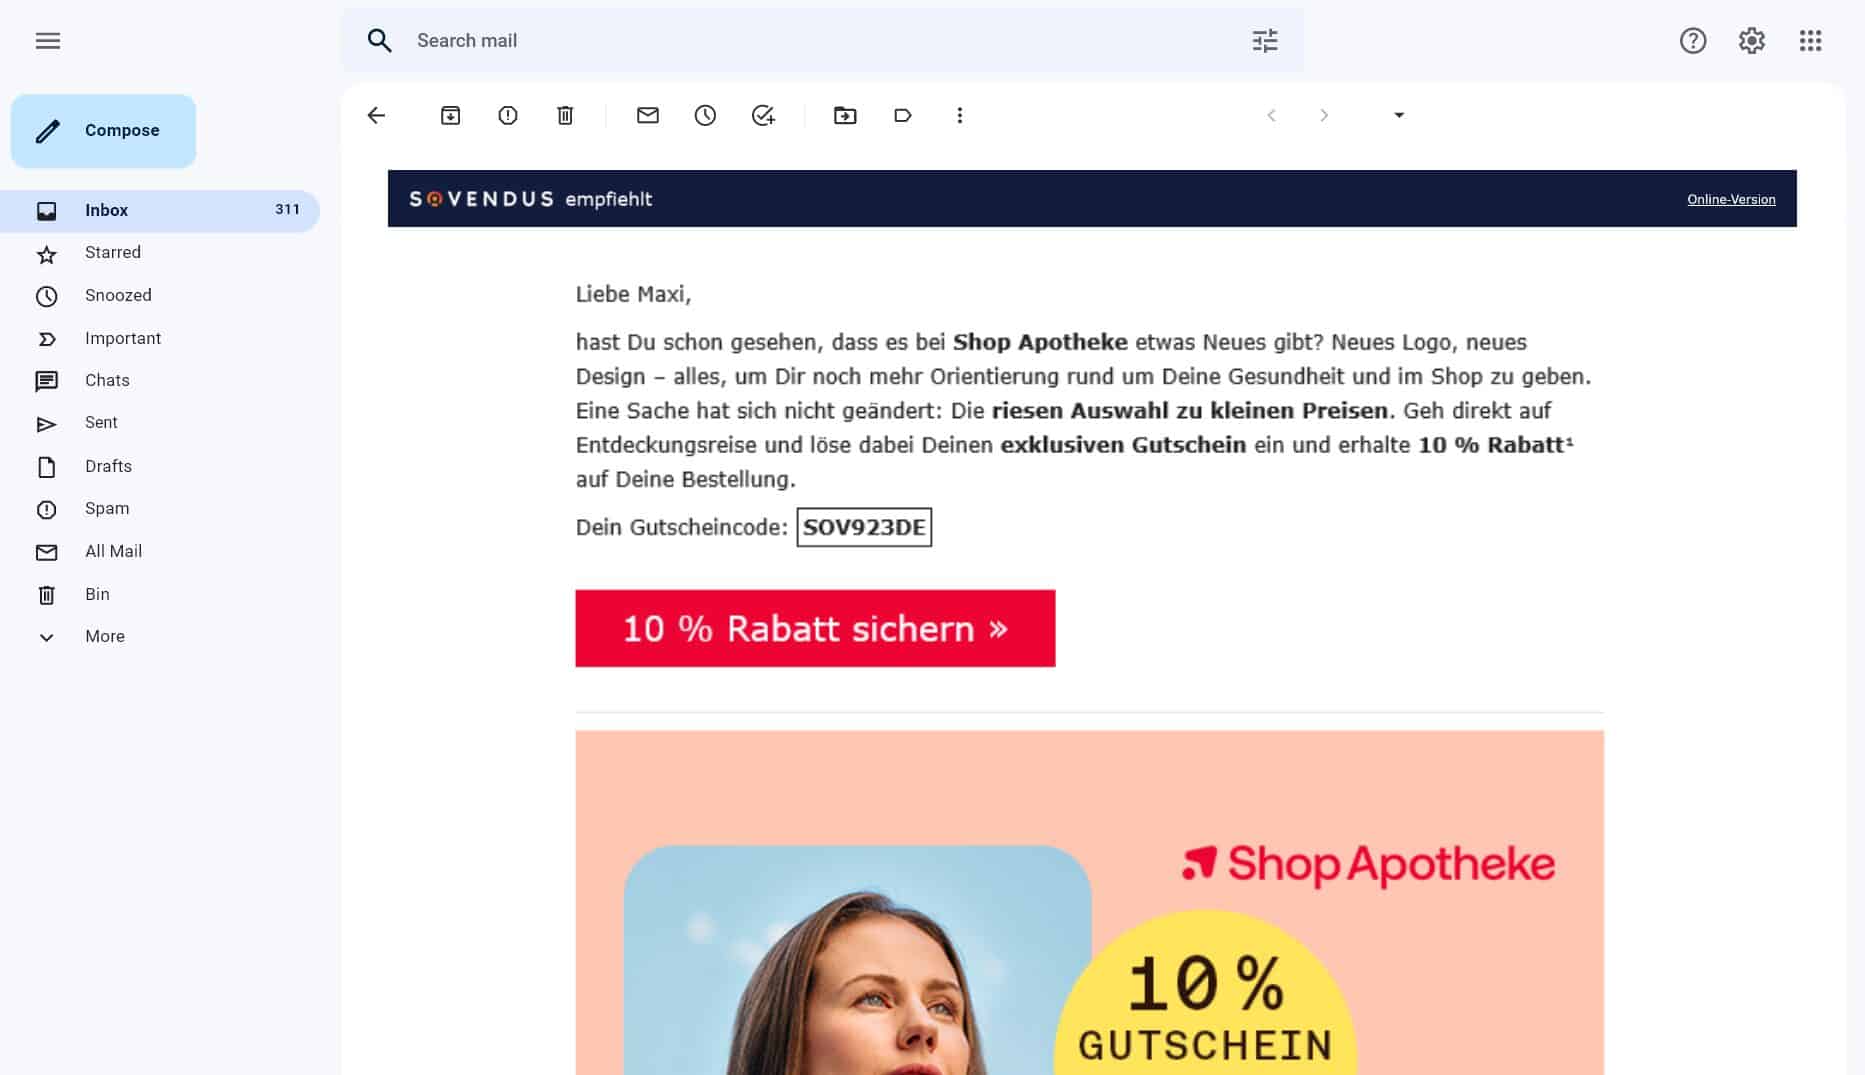The height and width of the screenshot is (1075, 1865).
Task: Delete the email using the trash icon
Action: tap(565, 115)
